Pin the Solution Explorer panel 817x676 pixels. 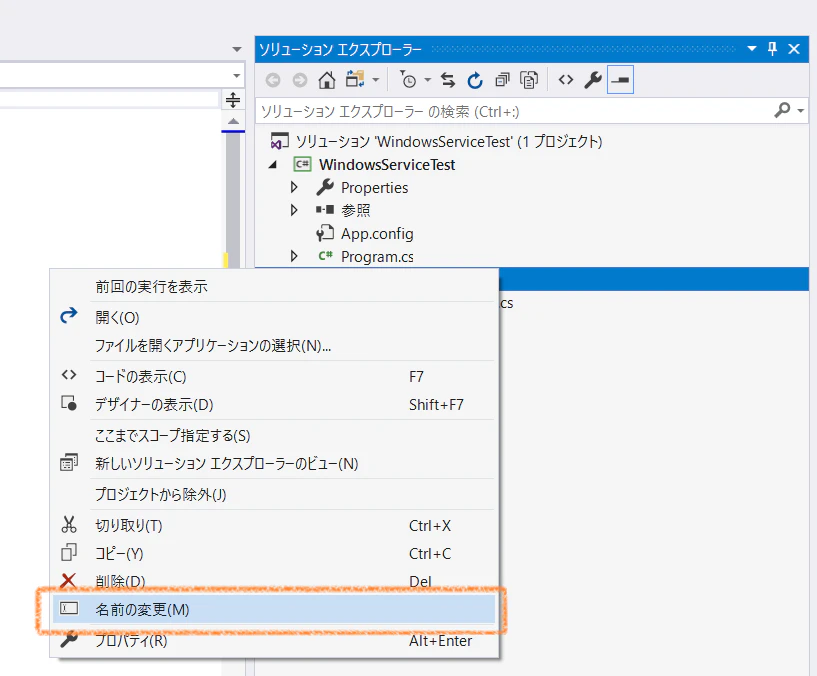click(772, 49)
